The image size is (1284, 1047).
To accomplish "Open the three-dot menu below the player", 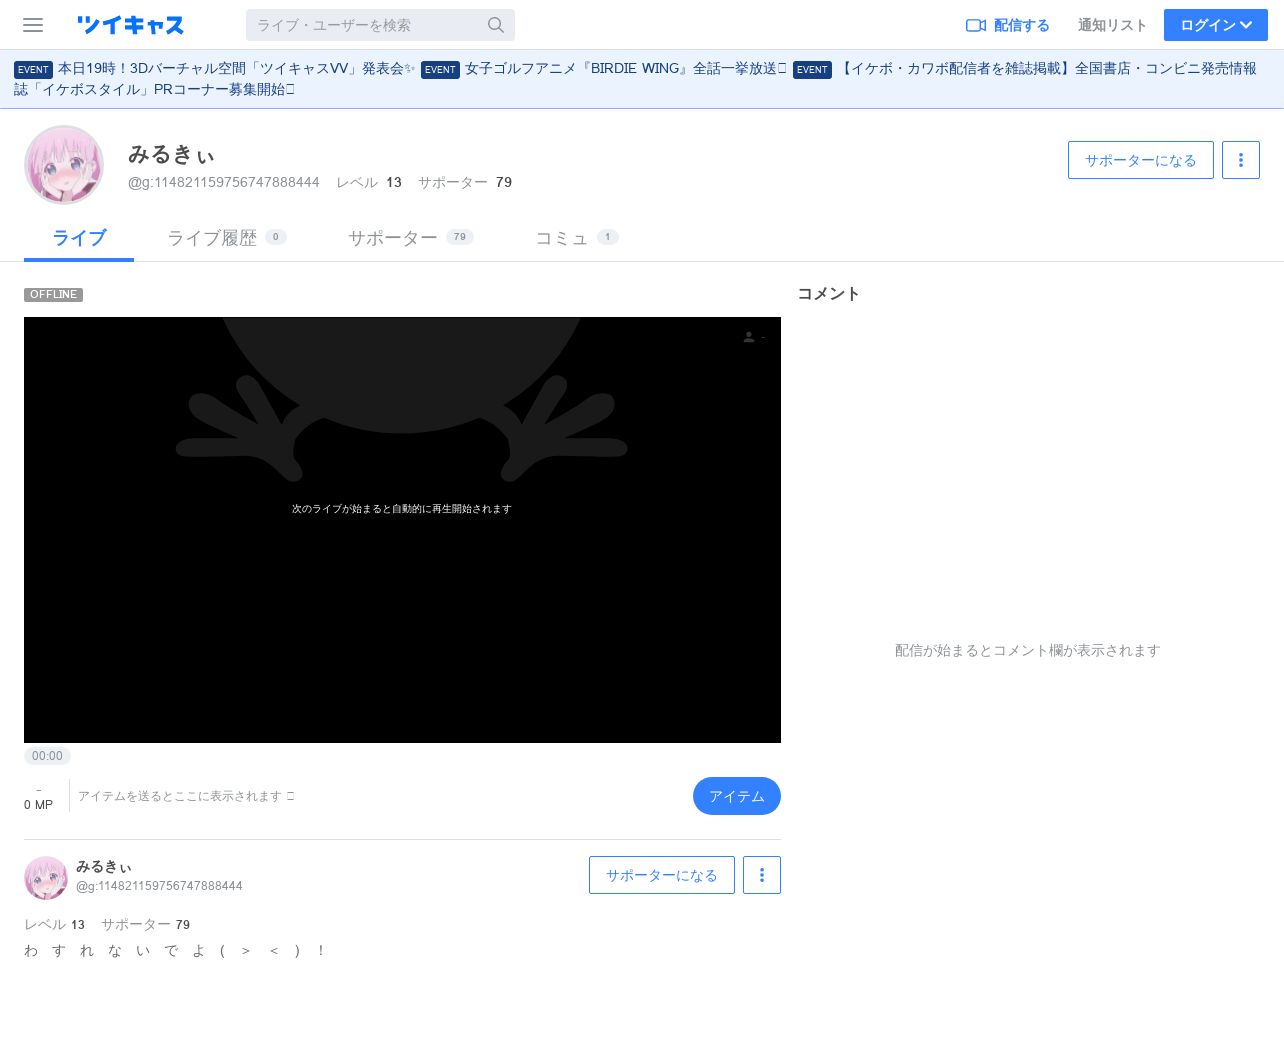I will click(x=761, y=875).
